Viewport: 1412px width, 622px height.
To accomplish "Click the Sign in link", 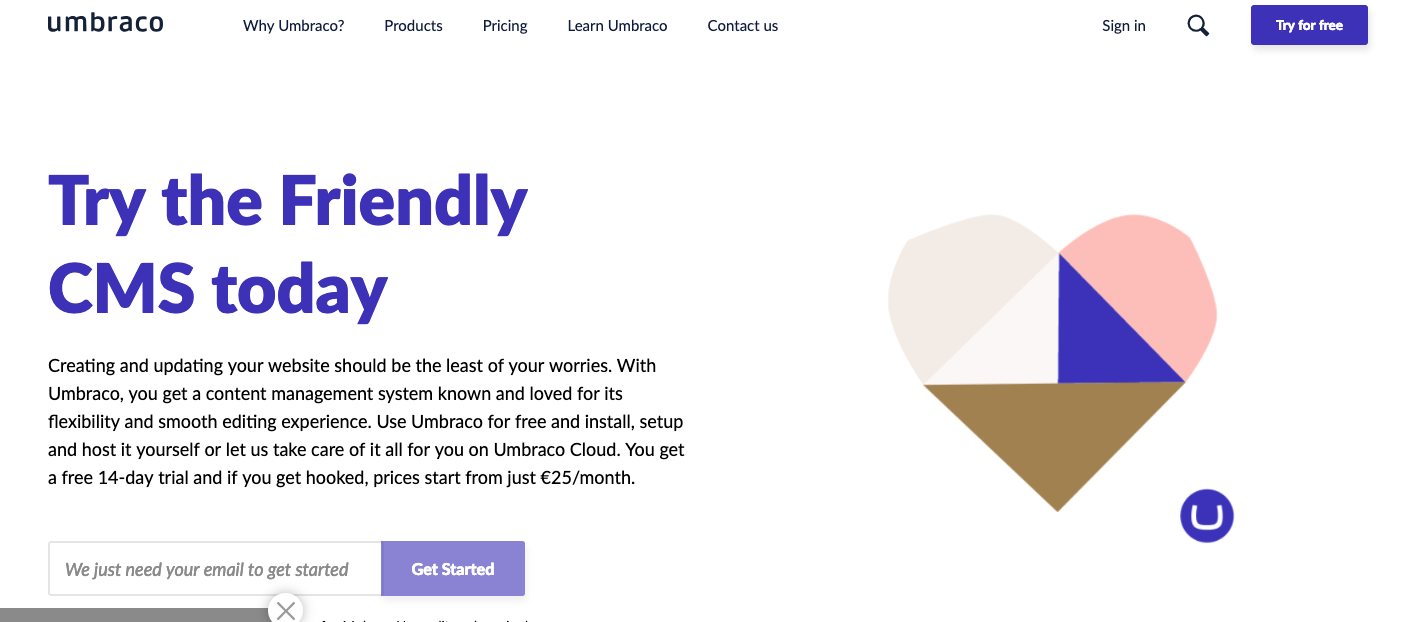I will point(1123,25).
